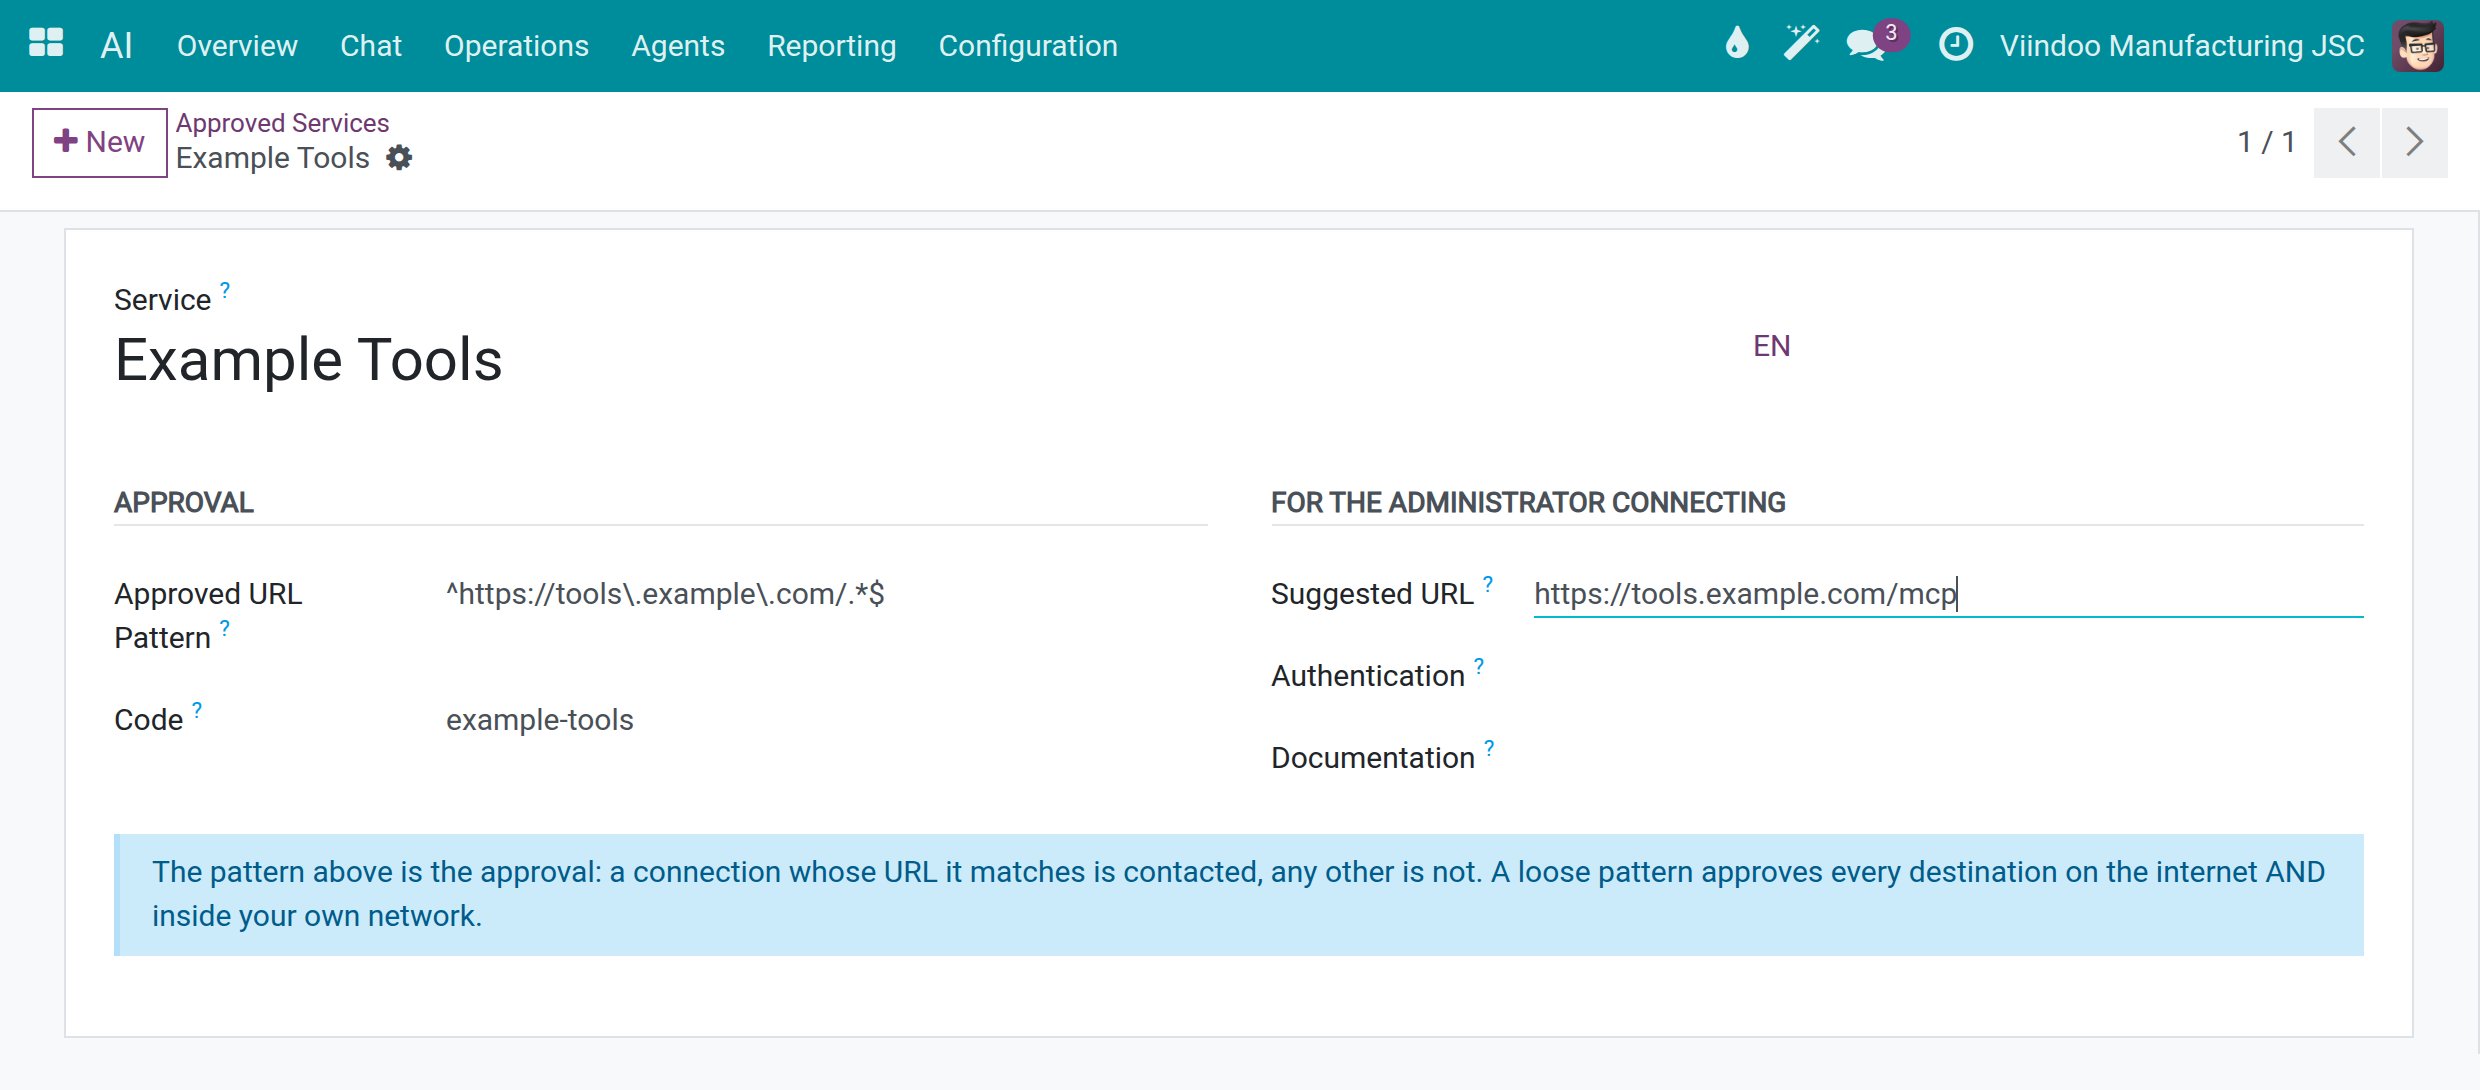The image size is (2480, 1090).
Task: Click the 1 / 1 pager counter
Action: (2266, 142)
